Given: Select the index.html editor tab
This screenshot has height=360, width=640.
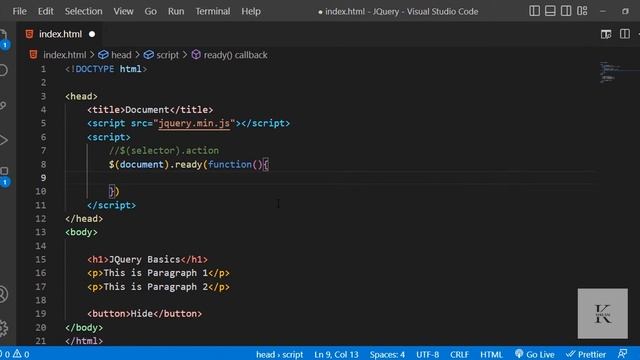Looking at the screenshot, I should click(60, 34).
